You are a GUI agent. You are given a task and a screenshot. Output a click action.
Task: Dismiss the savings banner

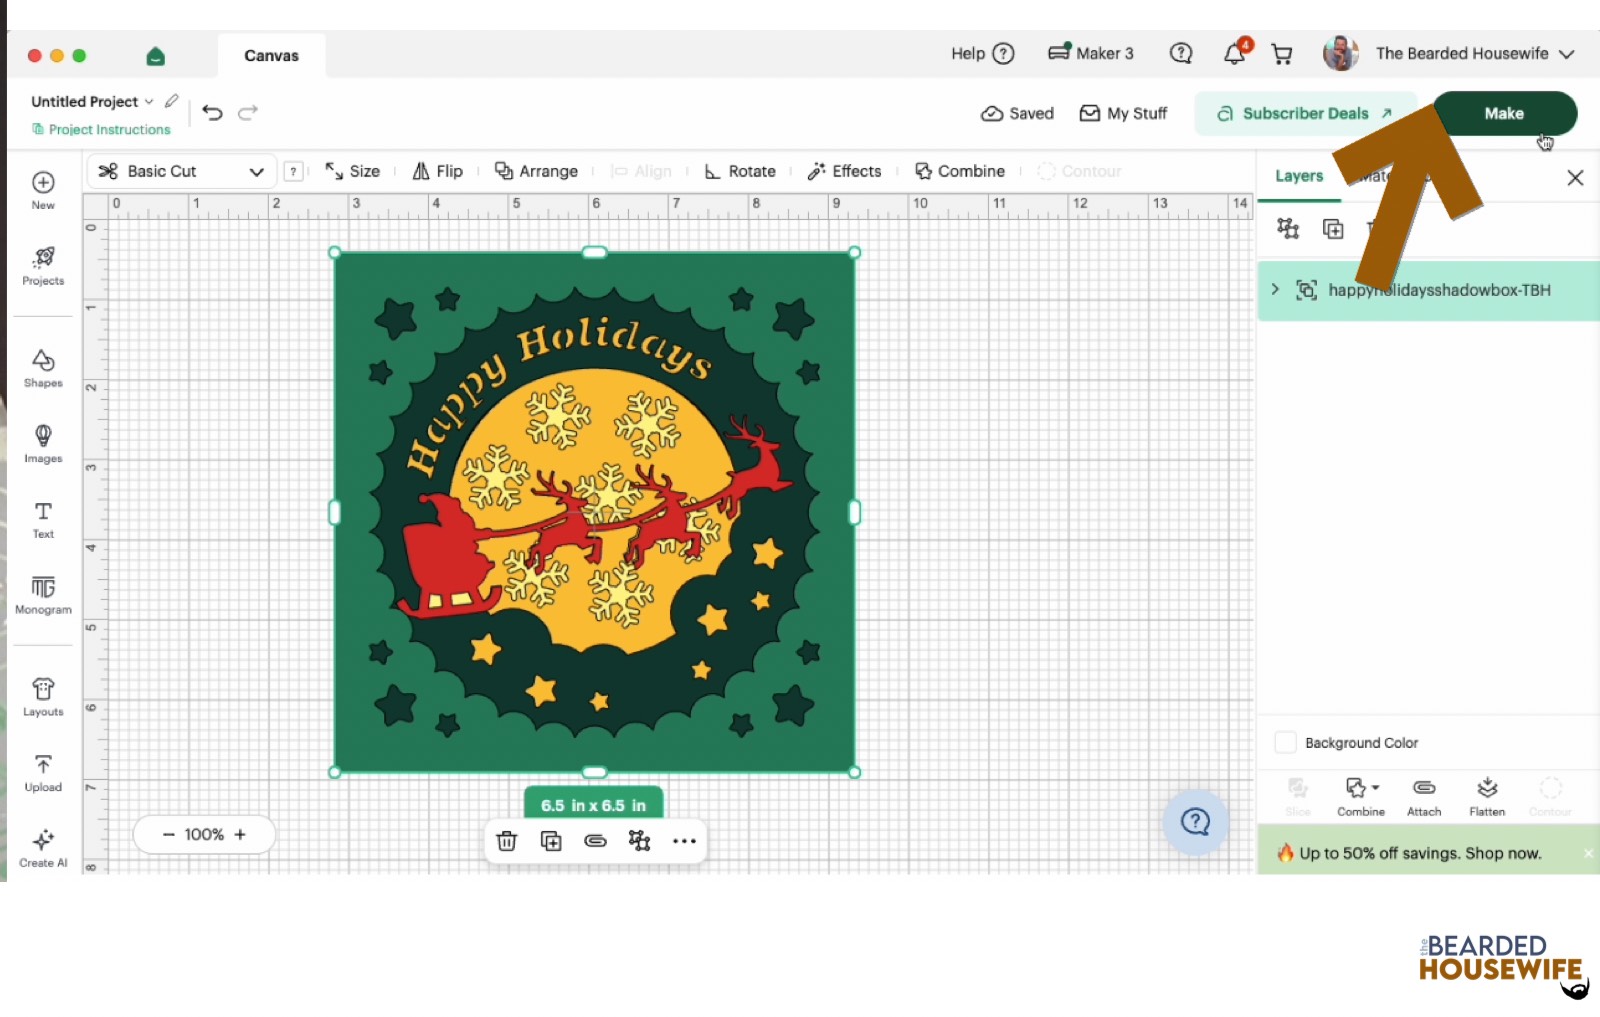[1588, 853]
